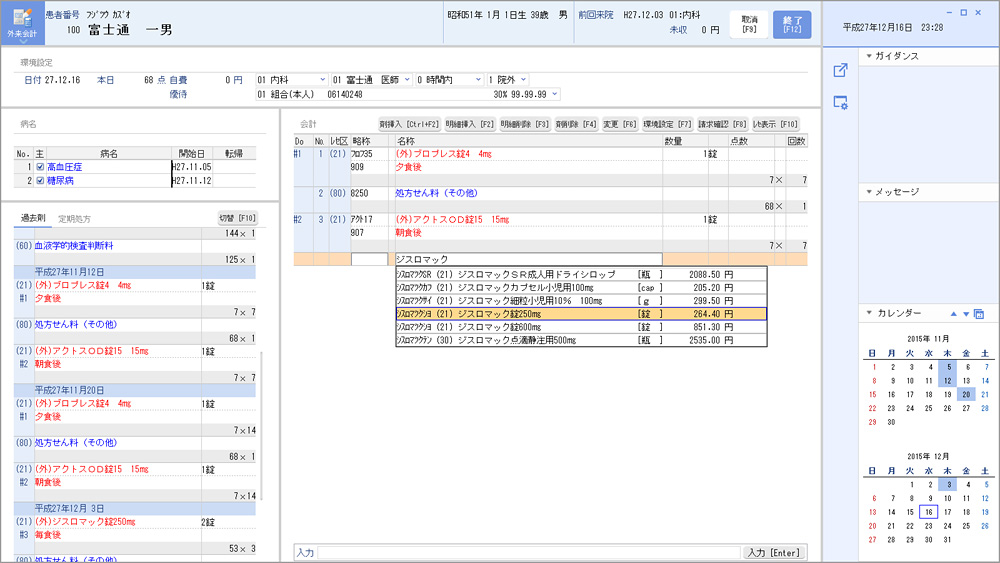The image size is (1000, 563).
Task: Click the 入力 text field at bottom
Action: (x=529, y=552)
